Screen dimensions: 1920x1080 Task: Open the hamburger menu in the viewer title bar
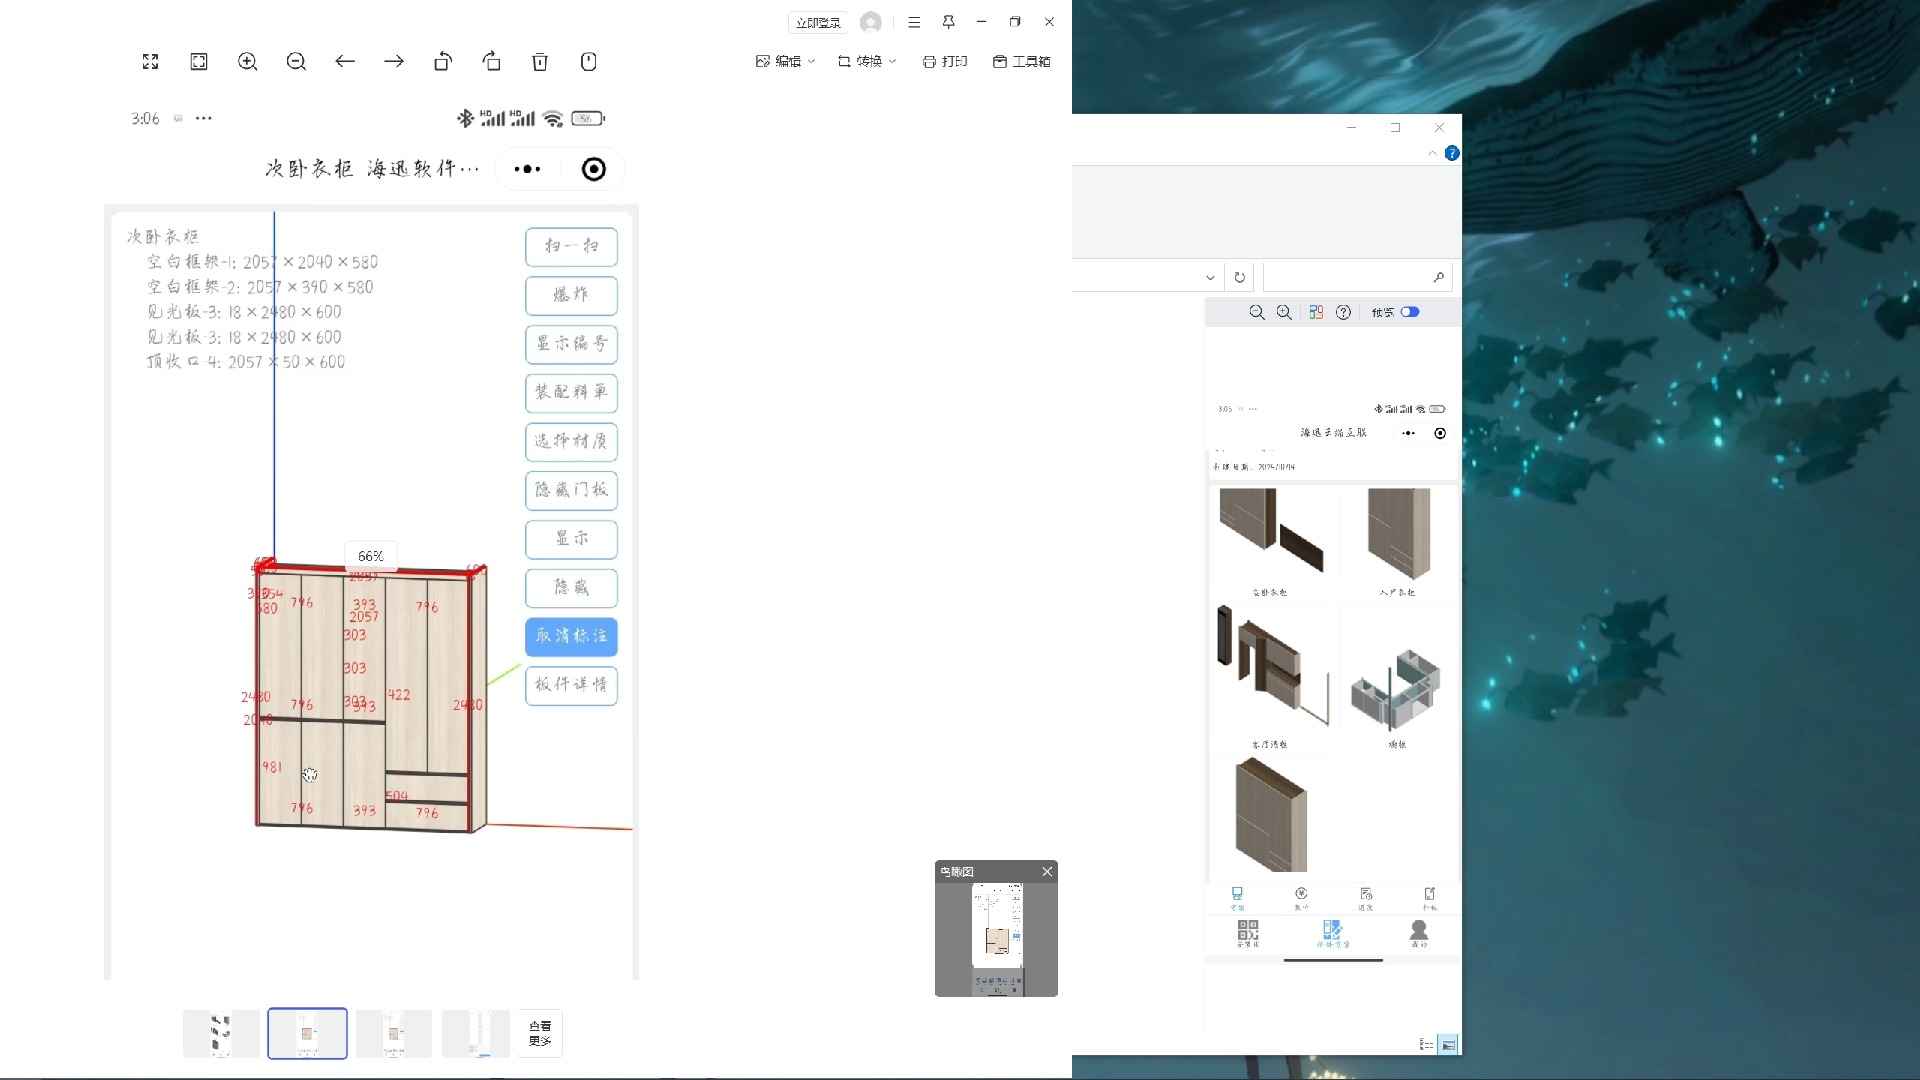pyautogui.click(x=914, y=22)
